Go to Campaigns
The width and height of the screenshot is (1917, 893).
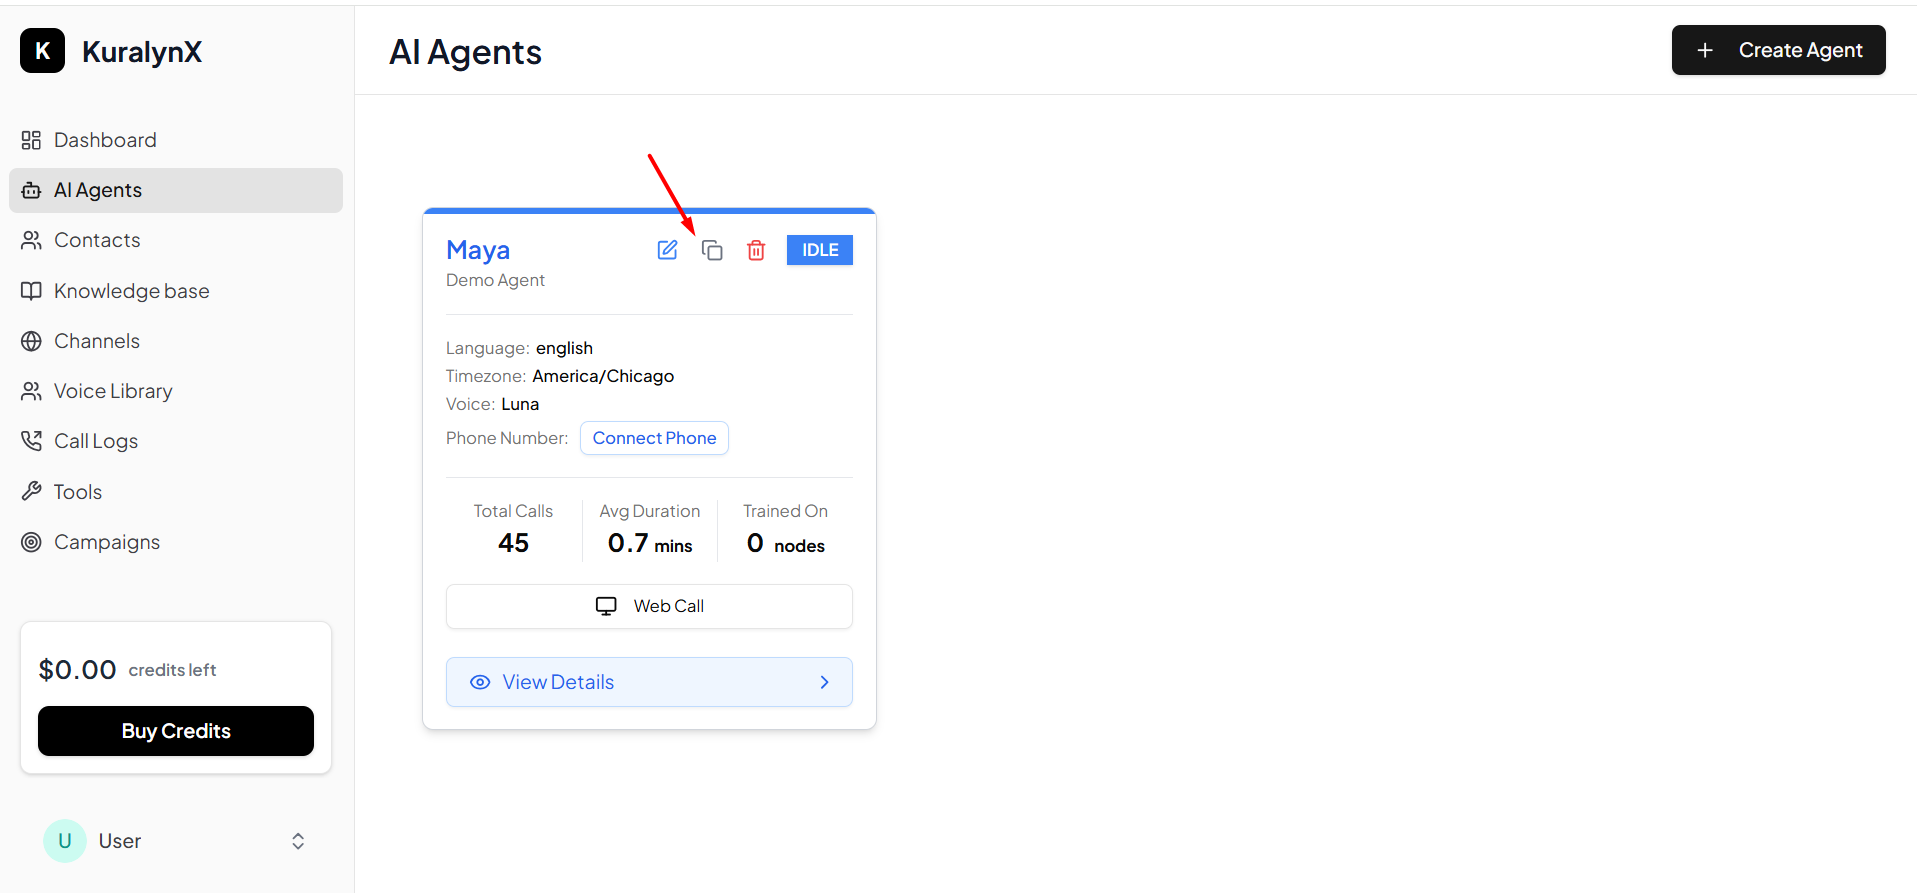pyautogui.click(x=176, y=542)
